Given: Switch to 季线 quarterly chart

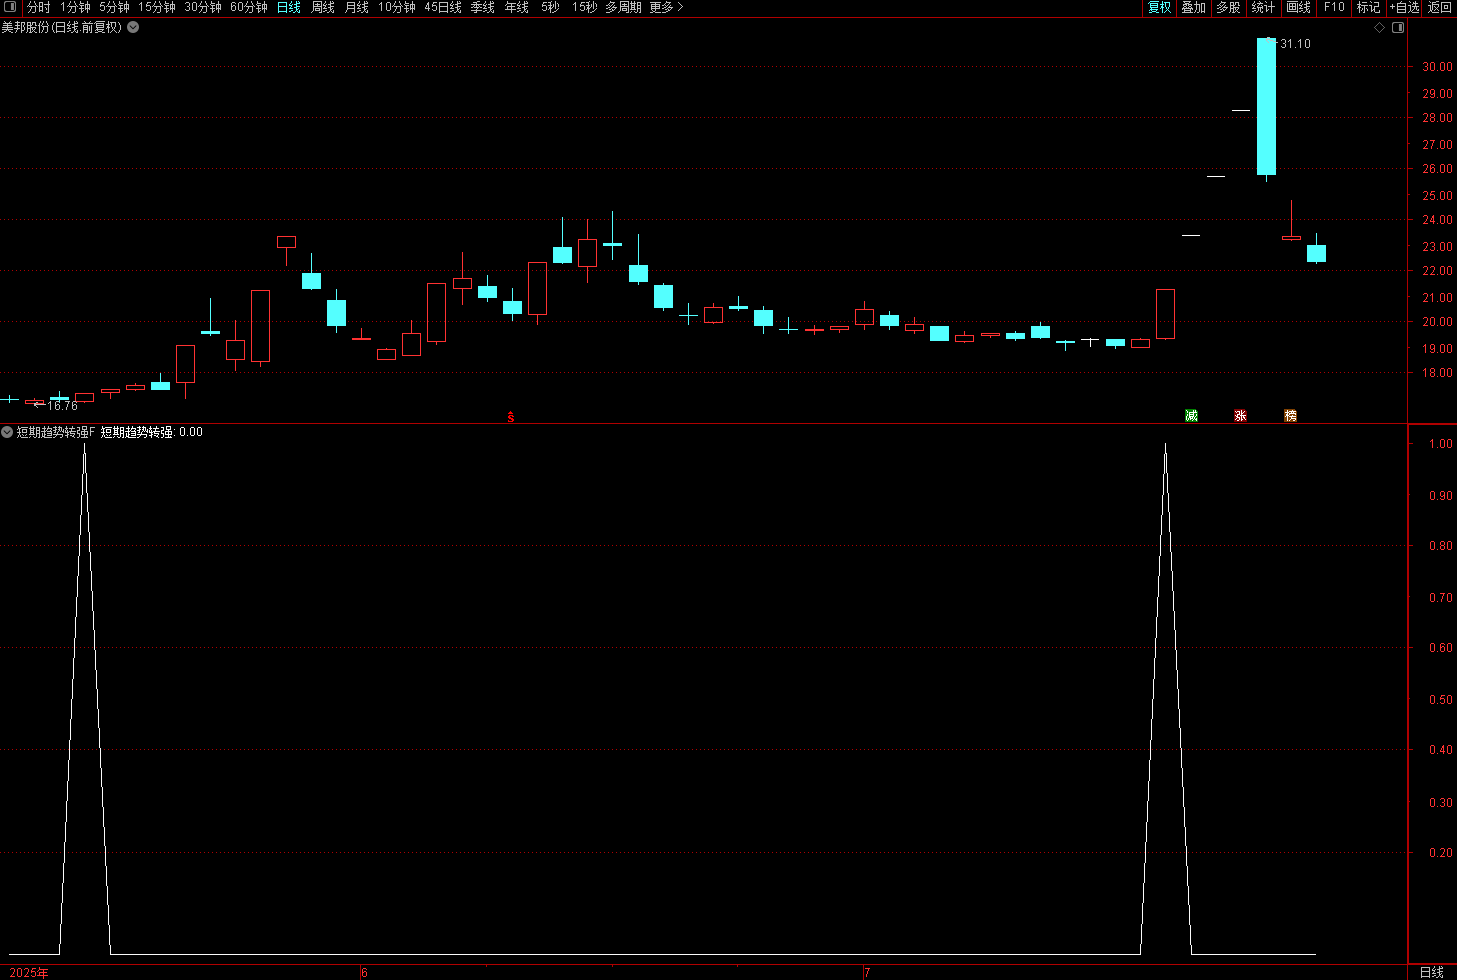Looking at the screenshot, I should point(483,7).
